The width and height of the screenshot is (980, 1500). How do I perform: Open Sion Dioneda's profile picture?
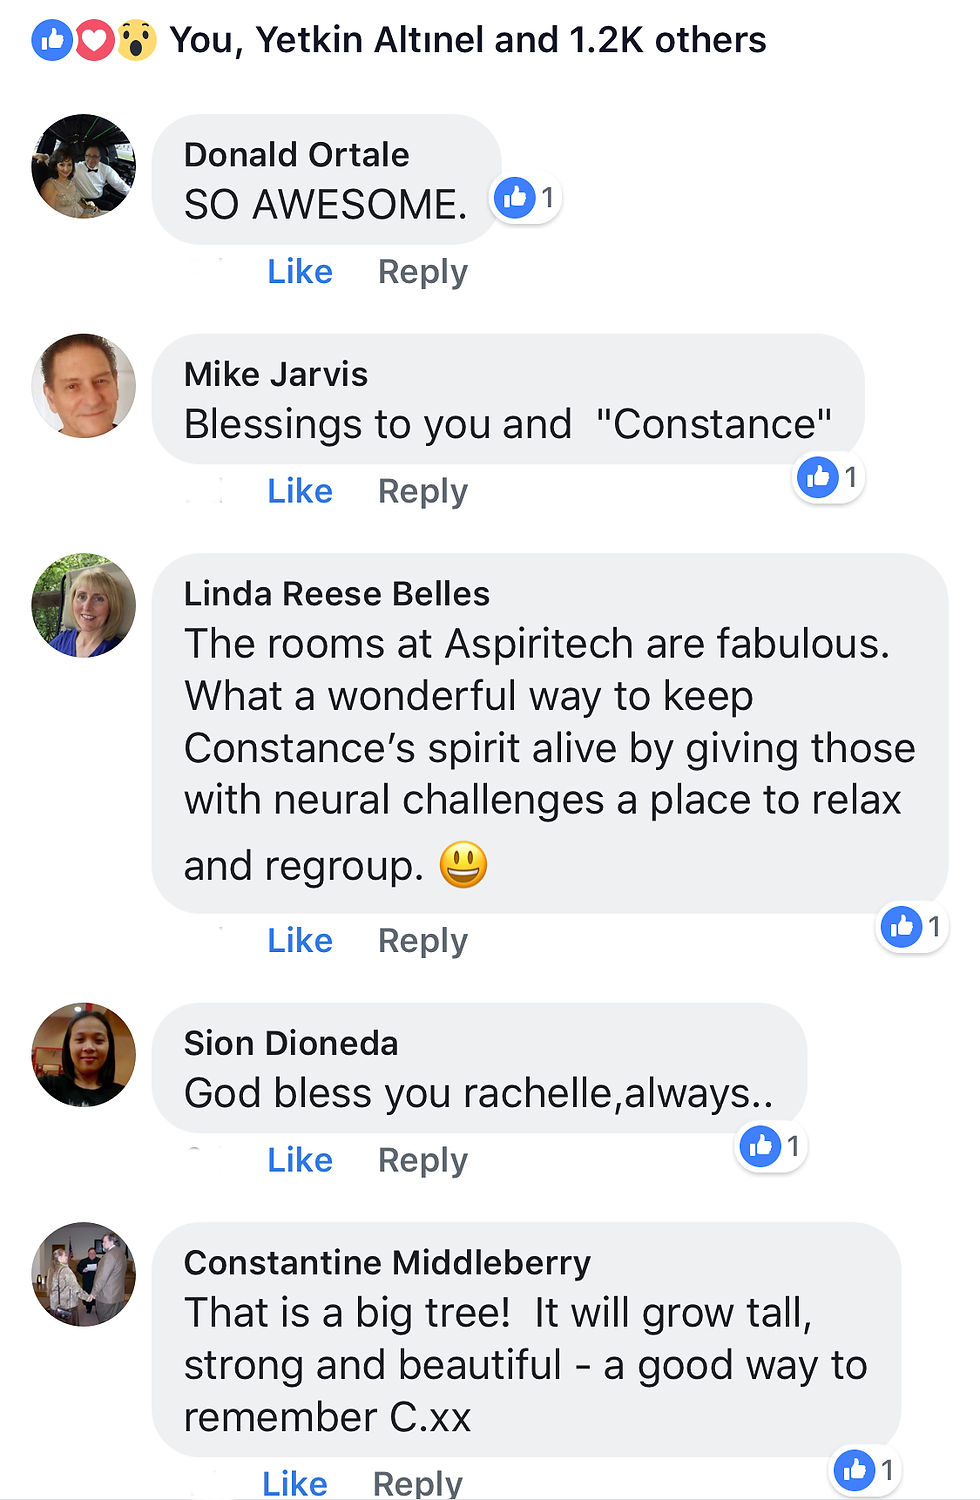tap(84, 1055)
